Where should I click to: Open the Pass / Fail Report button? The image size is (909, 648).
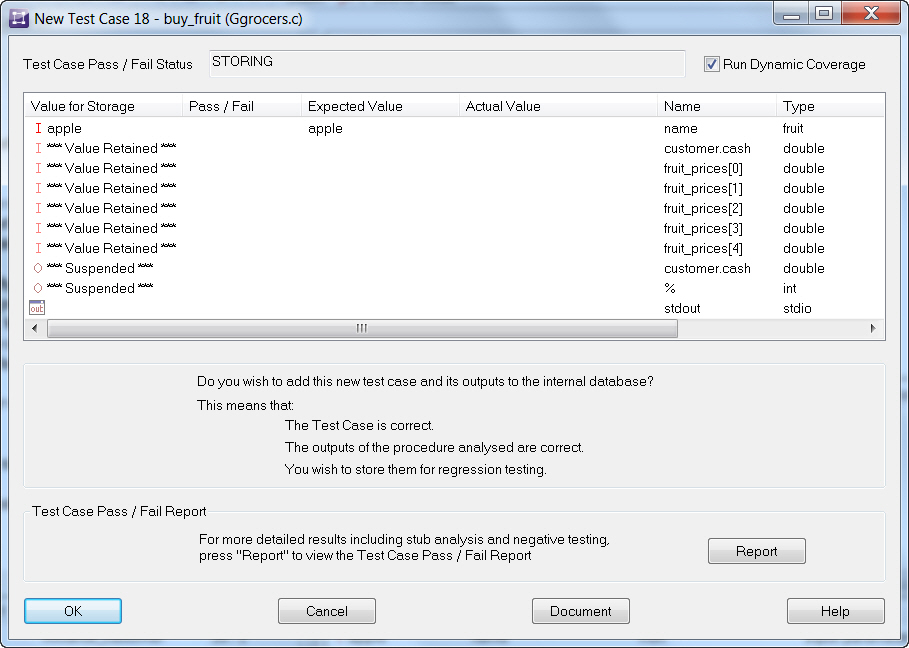756,551
